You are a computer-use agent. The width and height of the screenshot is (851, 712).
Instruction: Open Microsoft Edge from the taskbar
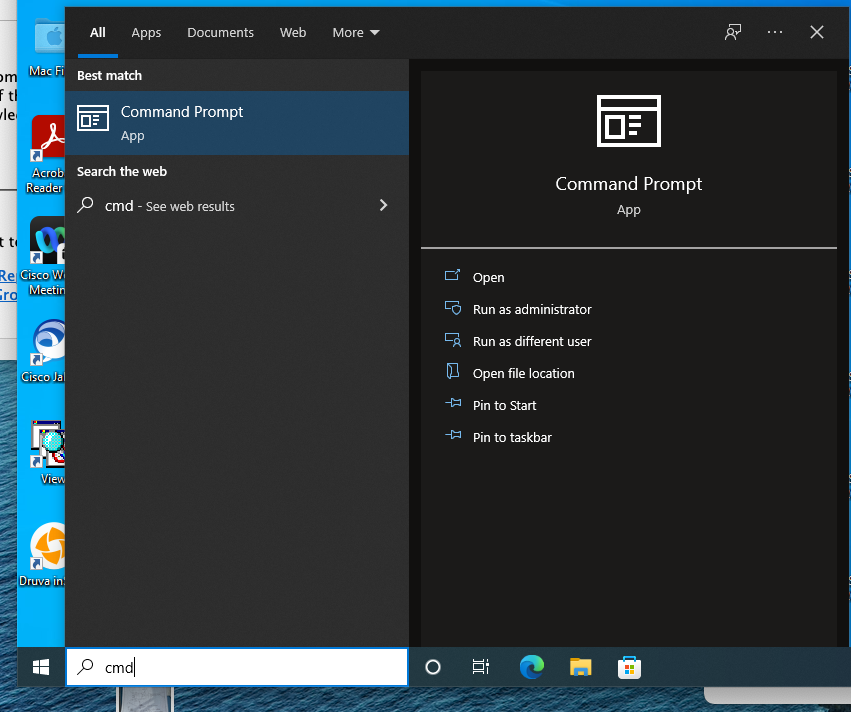[x=531, y=667]
